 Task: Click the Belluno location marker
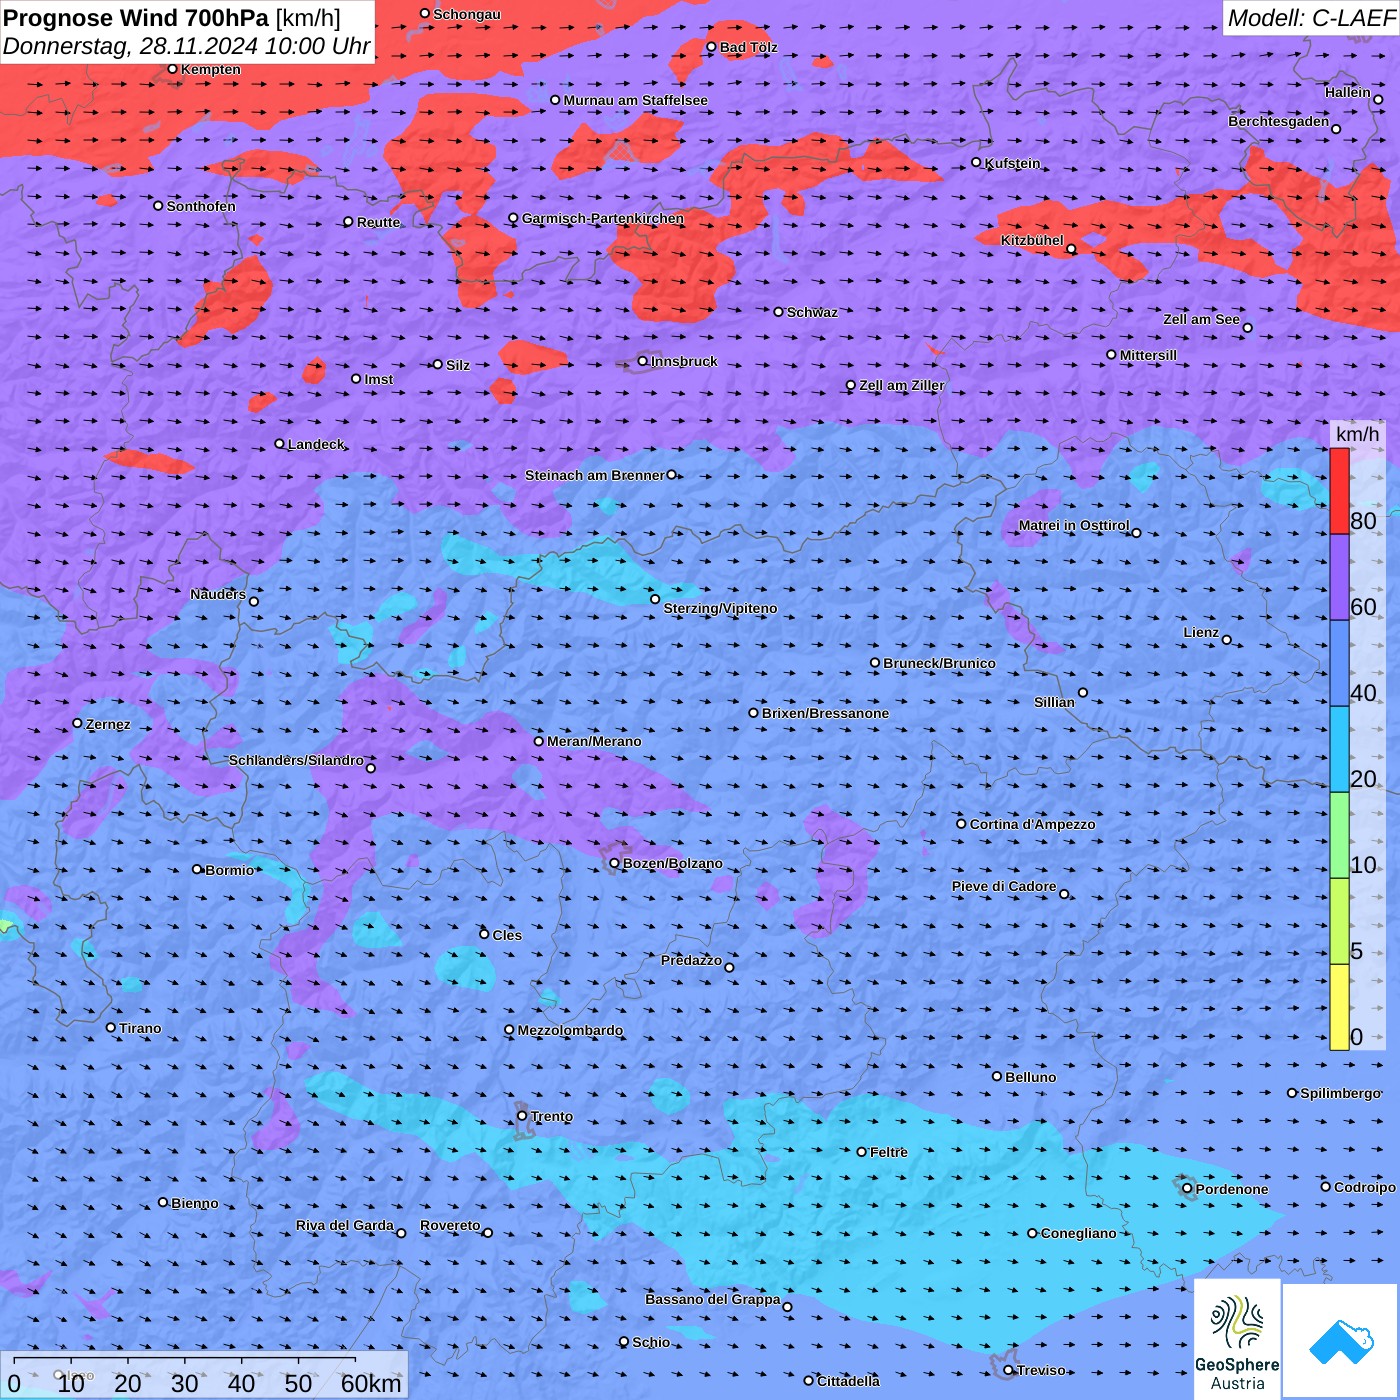coord(997,1076)
